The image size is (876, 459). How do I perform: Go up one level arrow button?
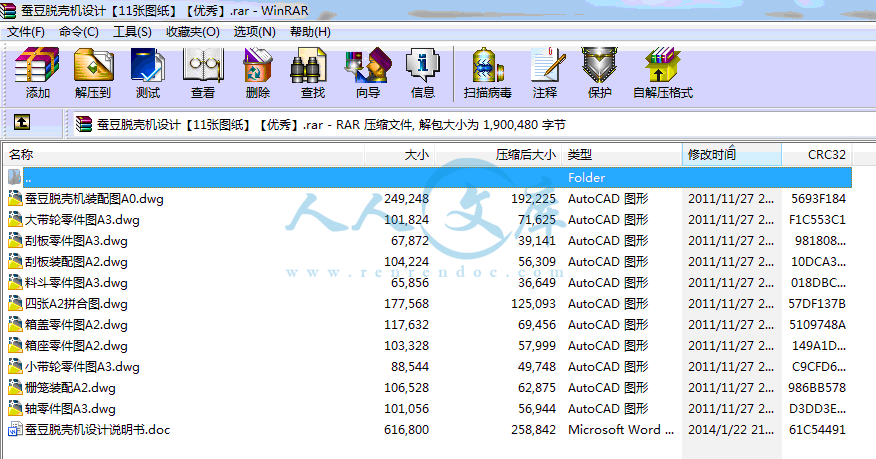click(x=22, y=122)
